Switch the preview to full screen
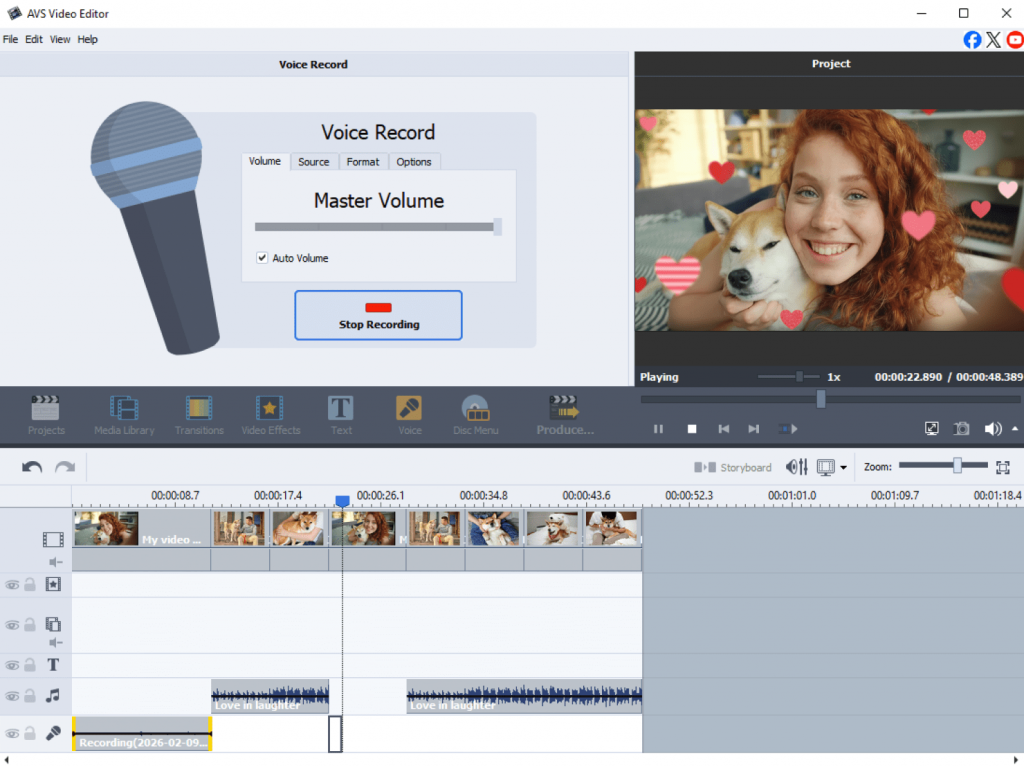Viewport: 1024px width, 767px height. point(931,428)
